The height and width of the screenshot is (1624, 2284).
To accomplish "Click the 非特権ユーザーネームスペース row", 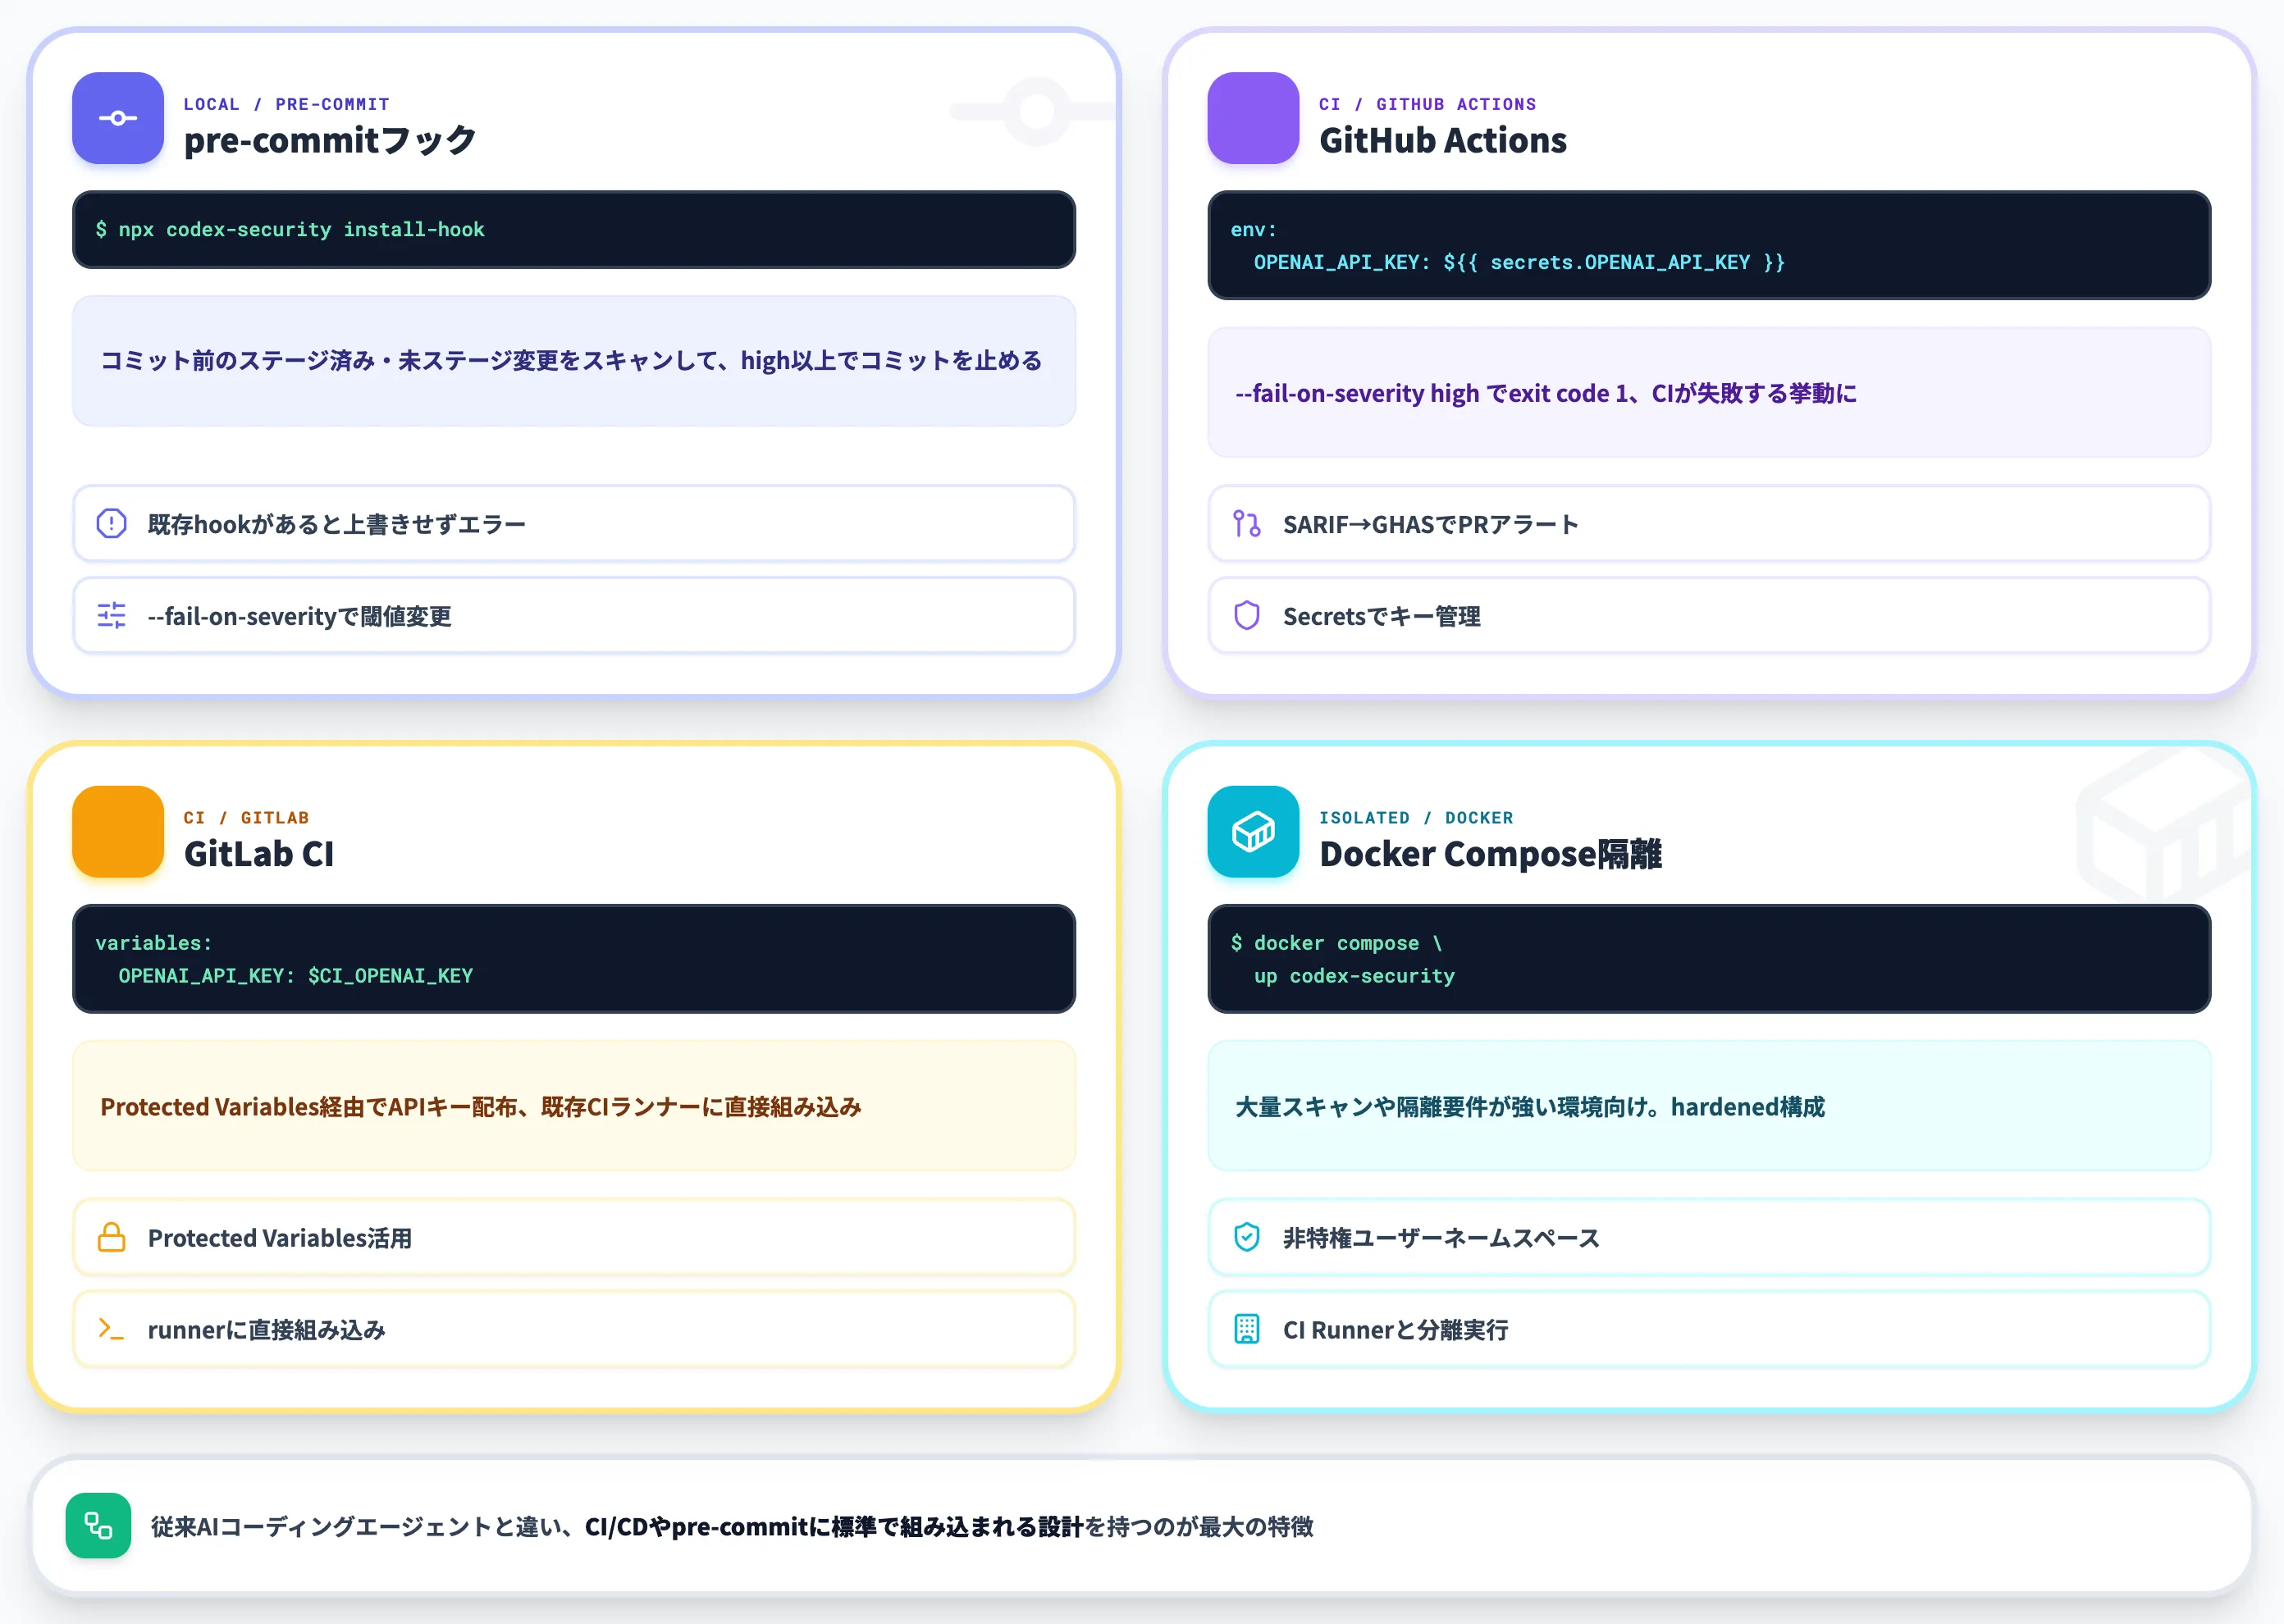I will (x=1709, y=1237).
